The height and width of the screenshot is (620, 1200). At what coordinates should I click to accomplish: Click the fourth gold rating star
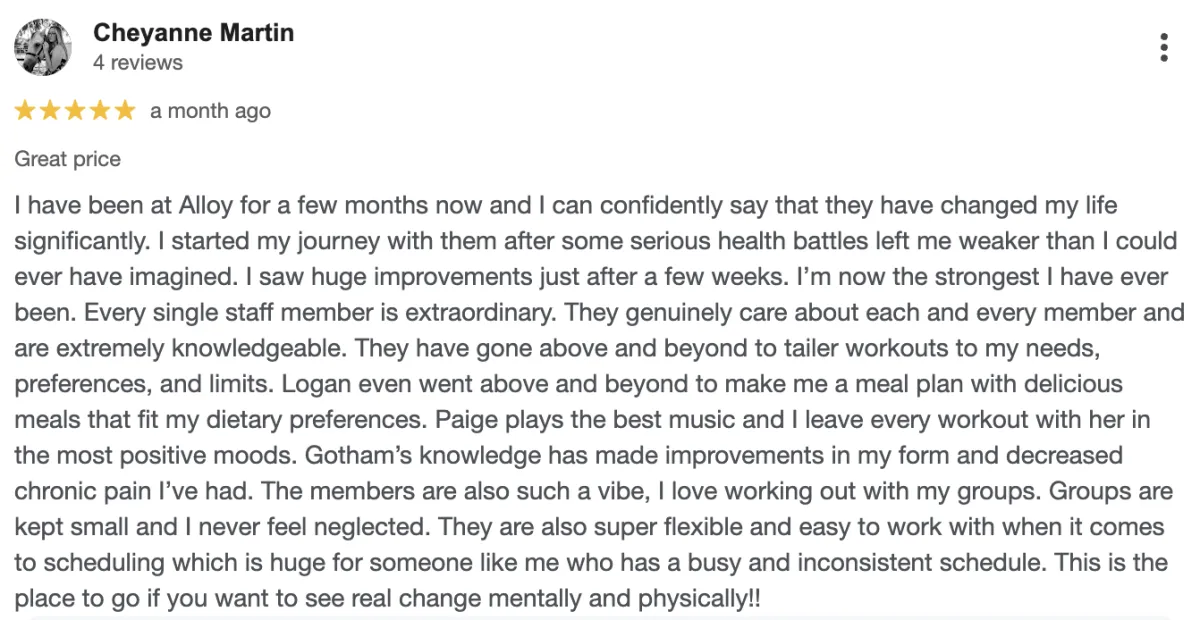pos(100,111)
